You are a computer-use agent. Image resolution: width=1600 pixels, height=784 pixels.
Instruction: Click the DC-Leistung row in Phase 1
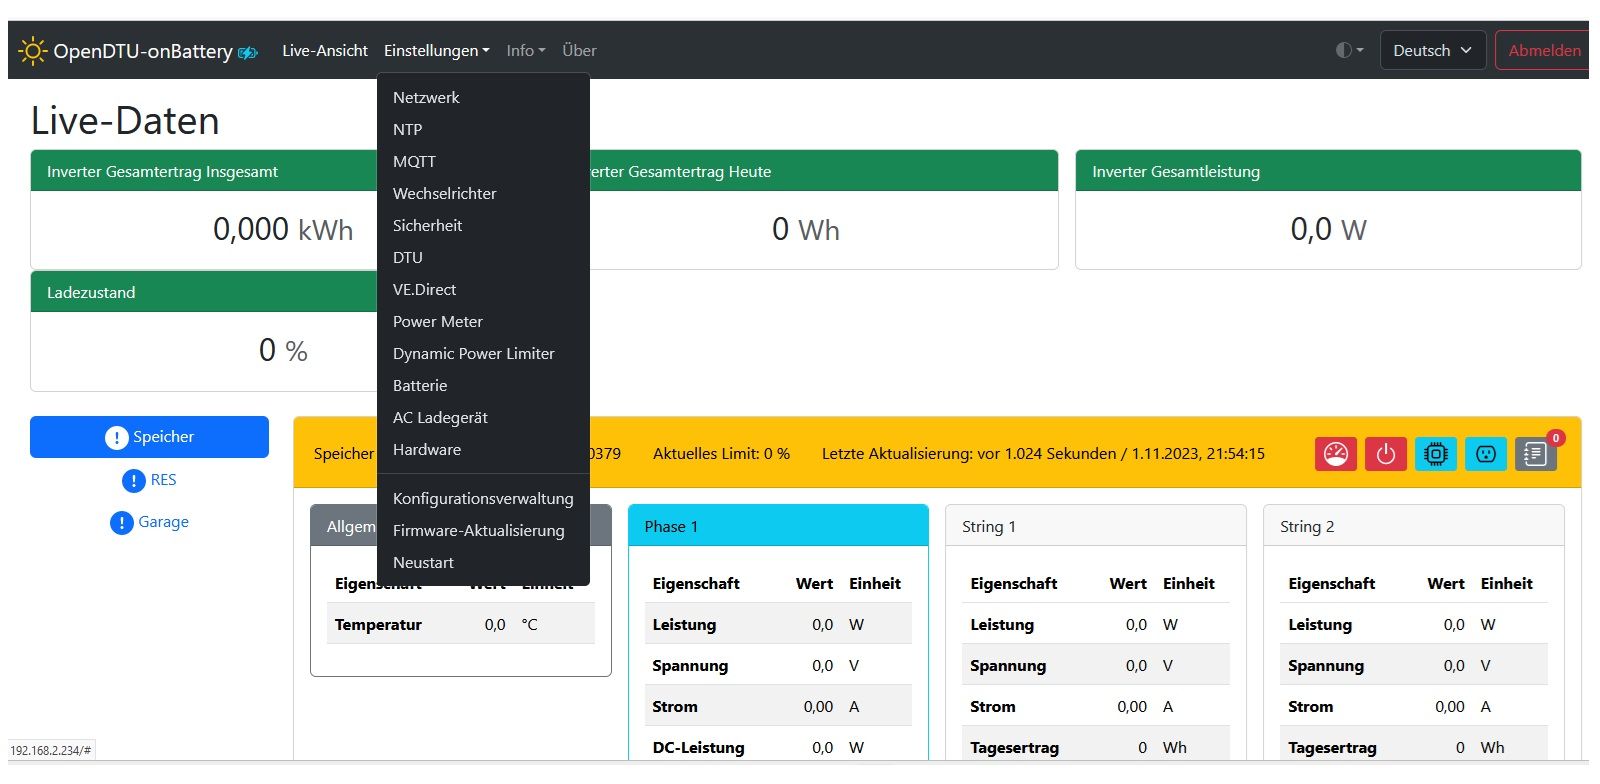(x=778, y=747)
